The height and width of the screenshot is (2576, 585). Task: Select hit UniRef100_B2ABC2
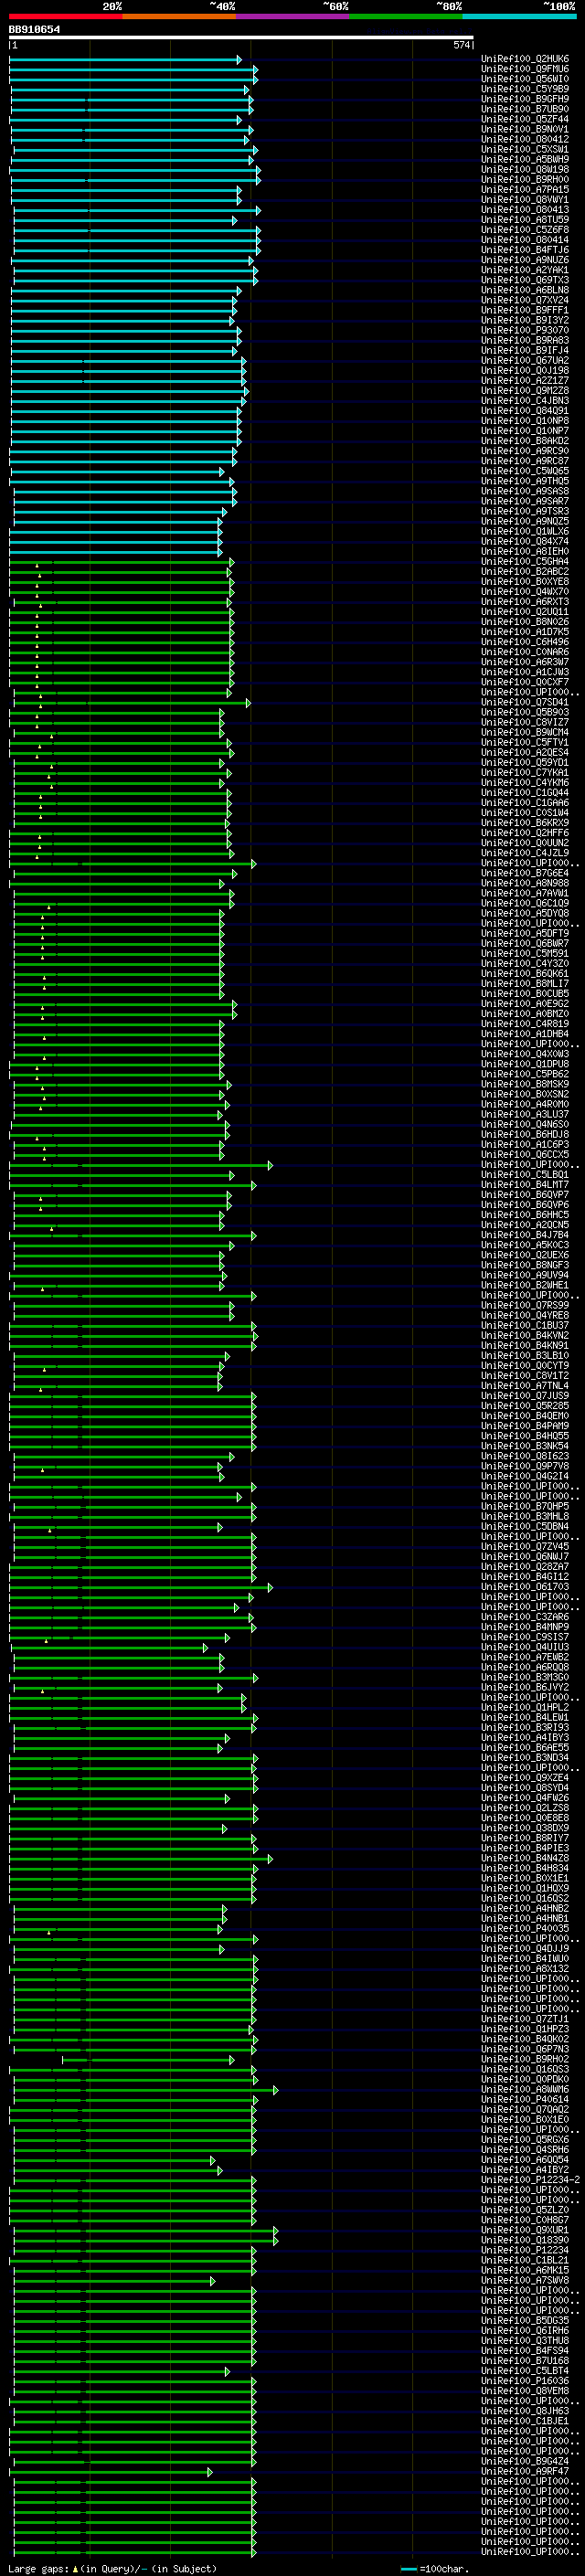point(525,572)
